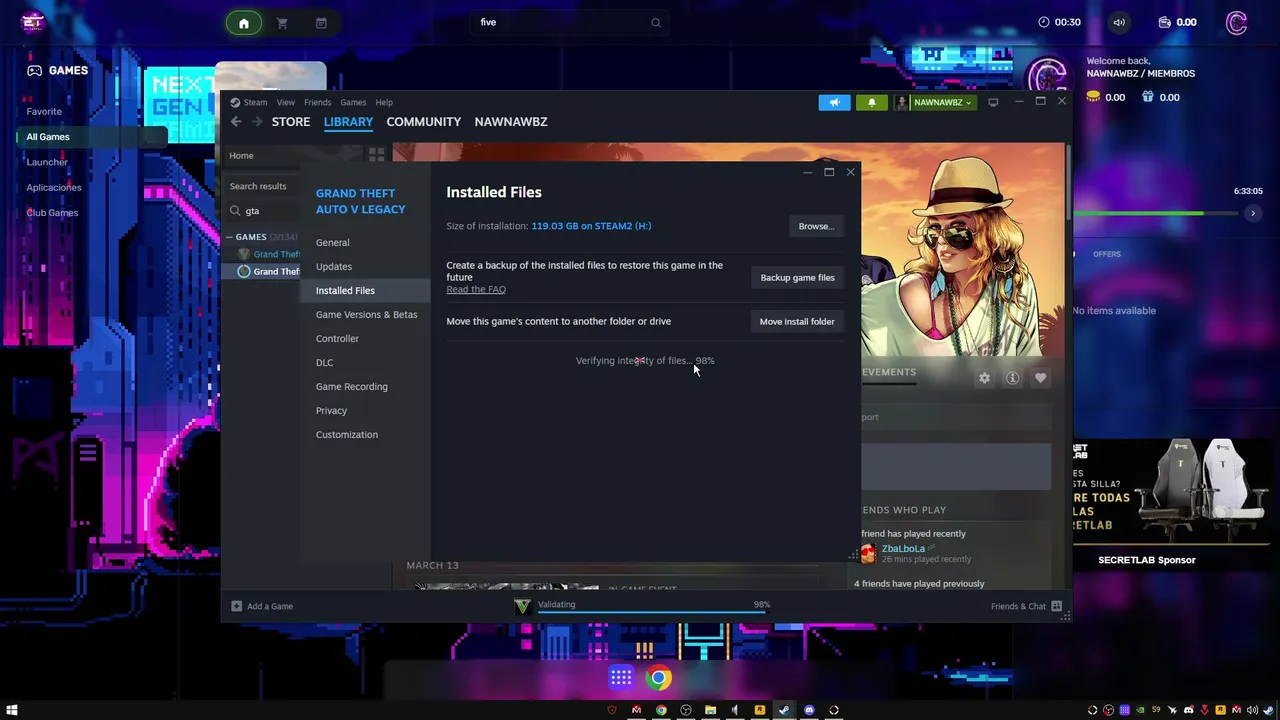Click the session time progress bar arrow
The height and width of the screenshot is (720, 1280).
click(1252, 213)
